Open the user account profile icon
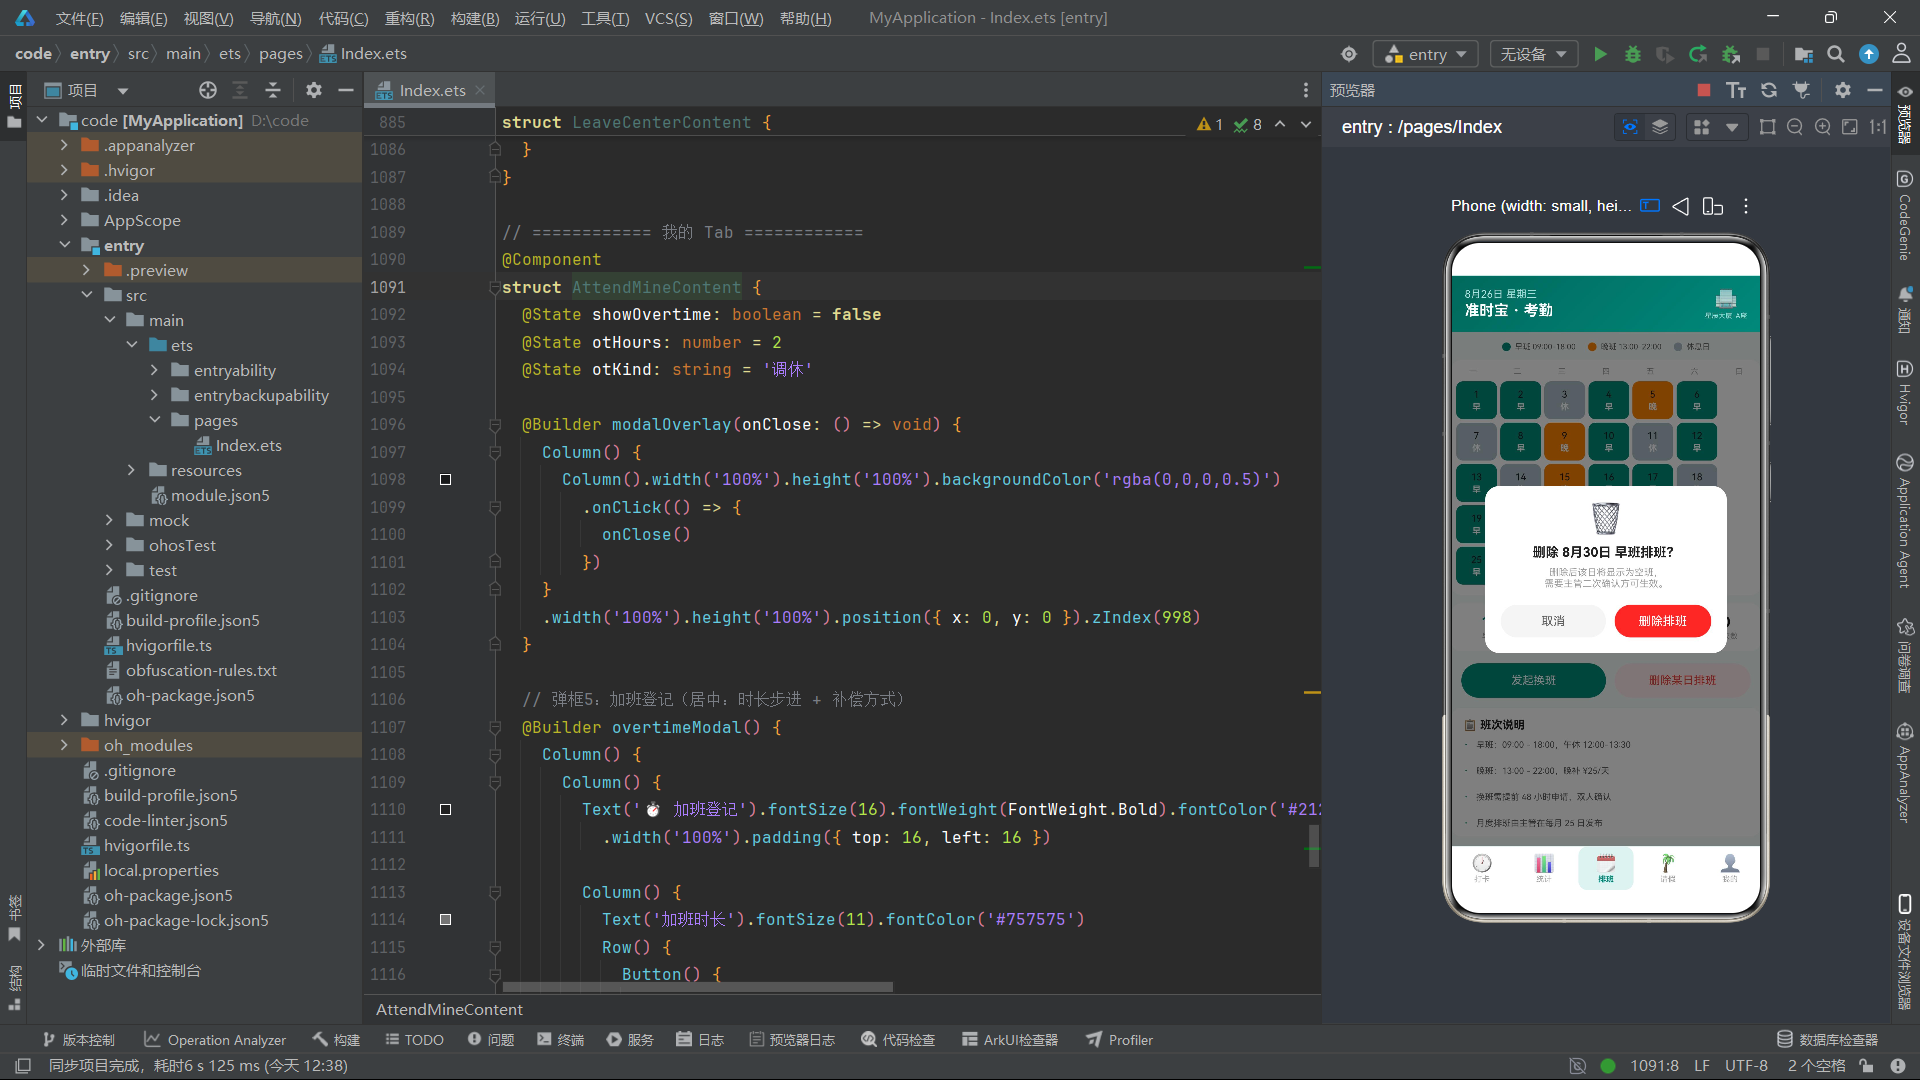This screenshot has width=1920, height=1080. 1901,54
